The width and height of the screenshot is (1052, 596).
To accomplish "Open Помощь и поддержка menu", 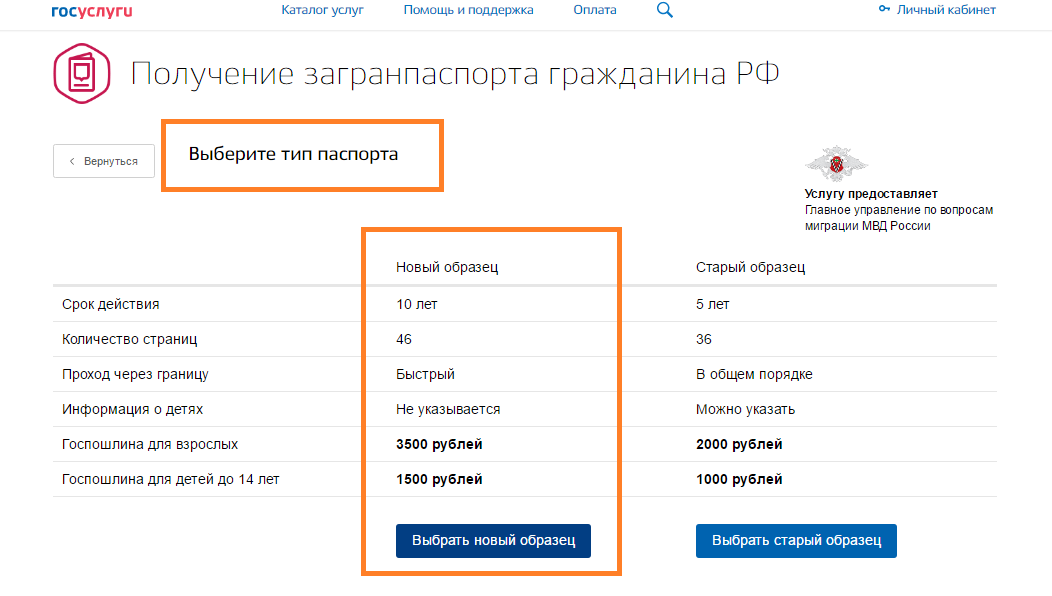I will coord(468,10).
